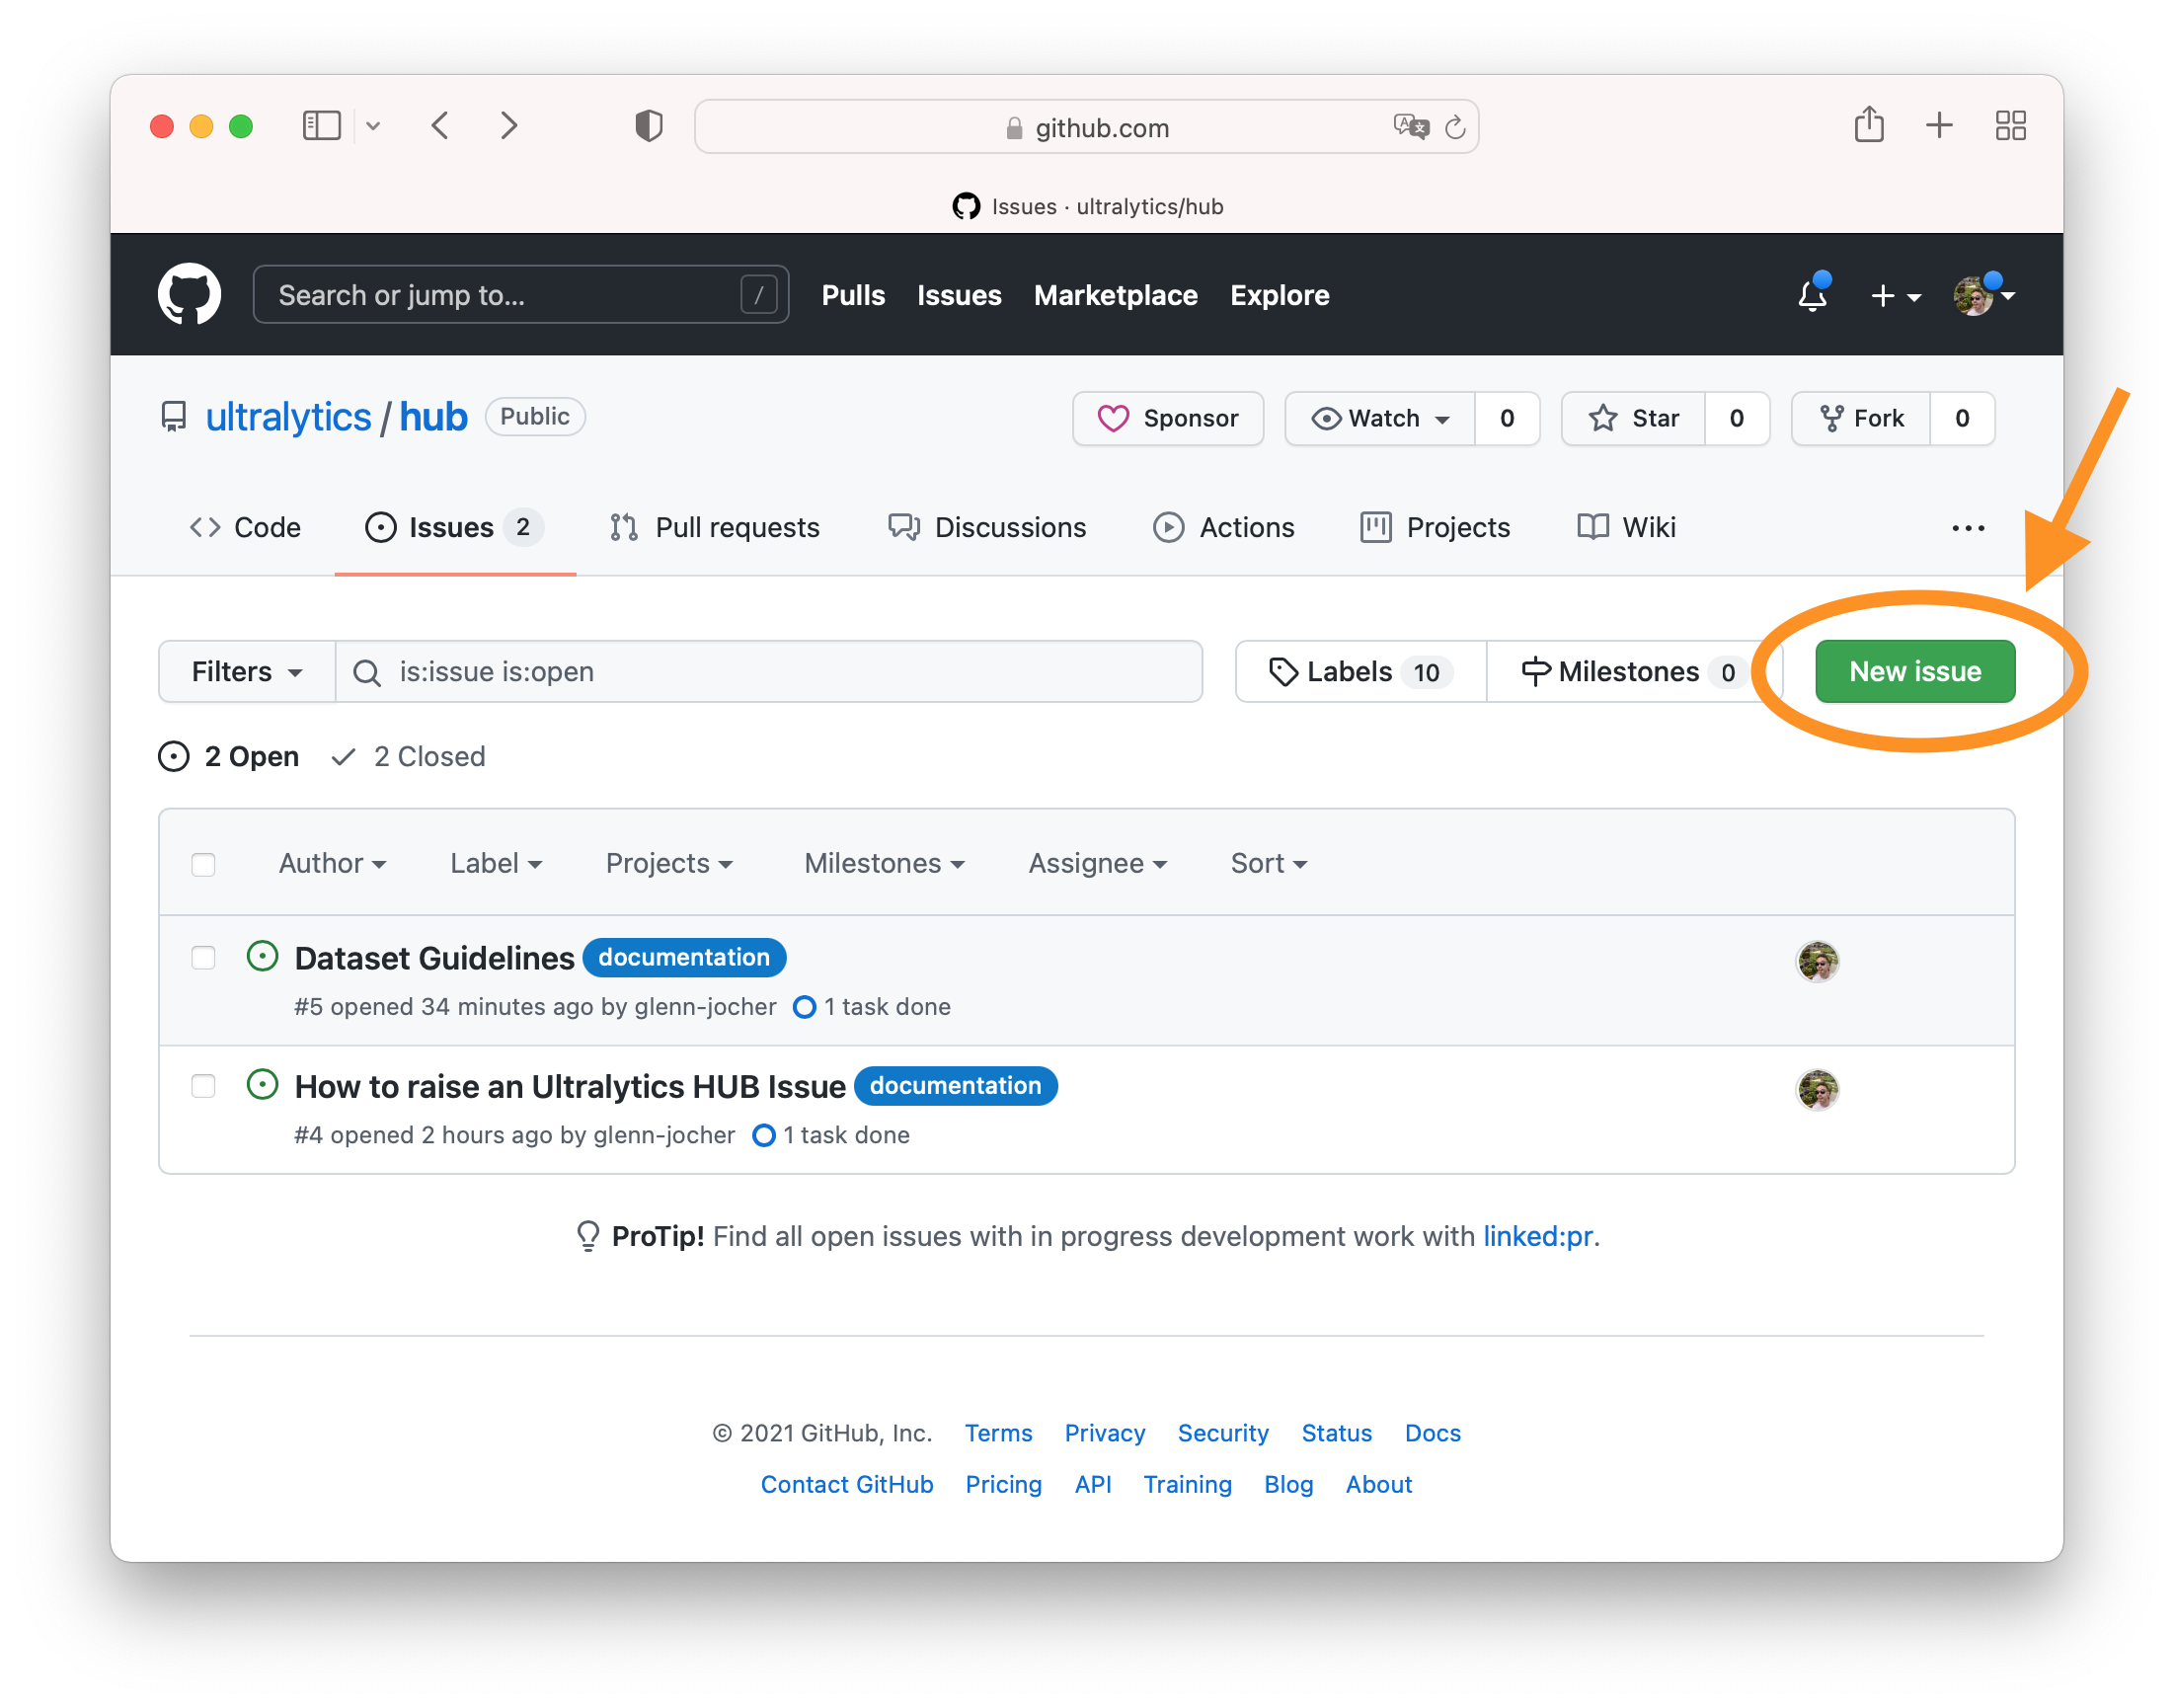Viewport: 2174px width, 1708px height.
Task: Tick the How to raise issue checkbox
Action: point(203,1086)
